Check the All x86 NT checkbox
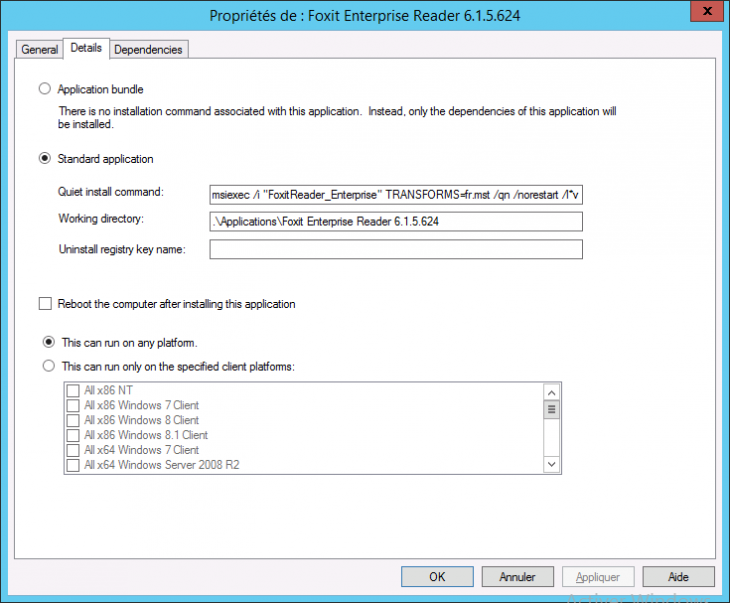730x603 pixels. pyautogui.click(x=73, y=390)
